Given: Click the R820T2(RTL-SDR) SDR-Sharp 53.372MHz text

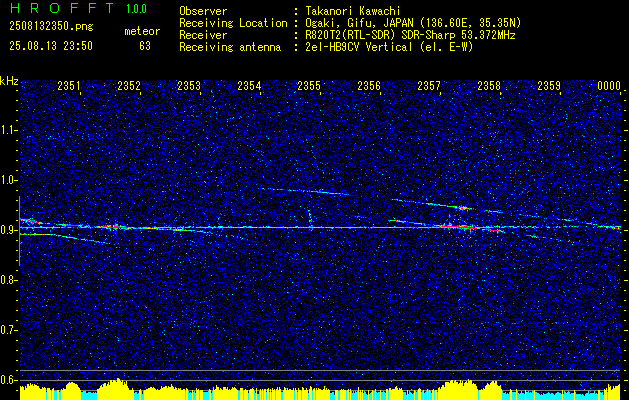Looking at the screenshot, I should [x=410, y=35].
